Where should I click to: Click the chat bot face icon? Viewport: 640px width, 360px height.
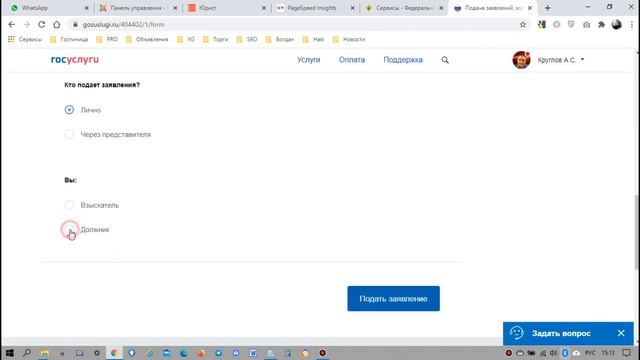point(517,333)
